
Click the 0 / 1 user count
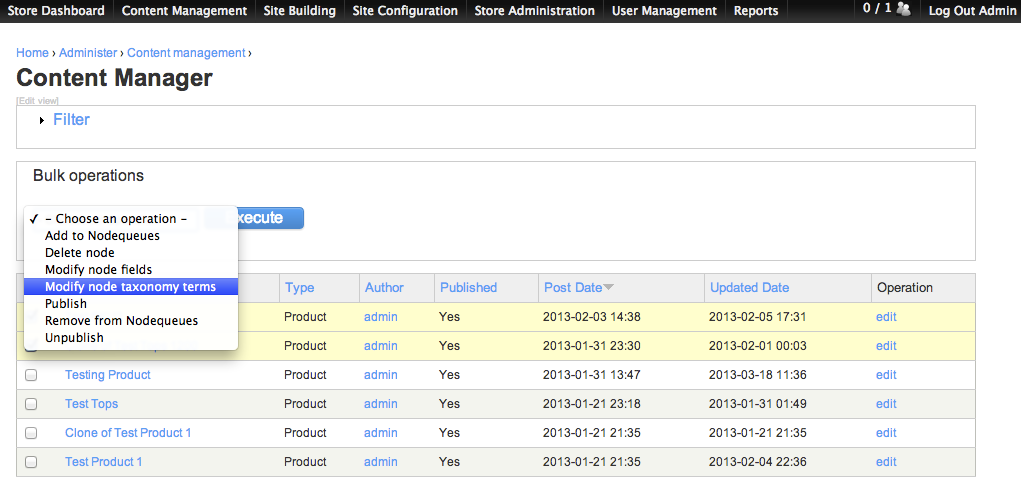click(x=877, y=9)
